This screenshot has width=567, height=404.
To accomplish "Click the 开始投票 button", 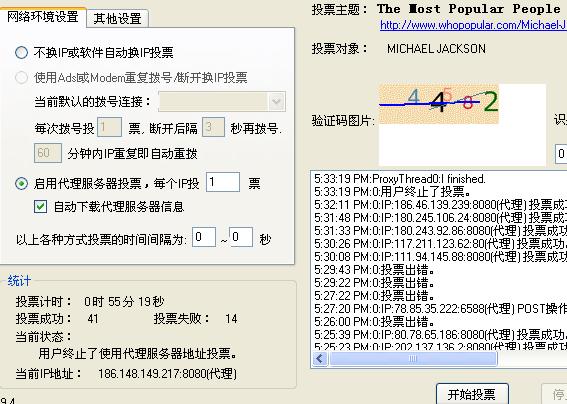I will [x=472, y=394].
